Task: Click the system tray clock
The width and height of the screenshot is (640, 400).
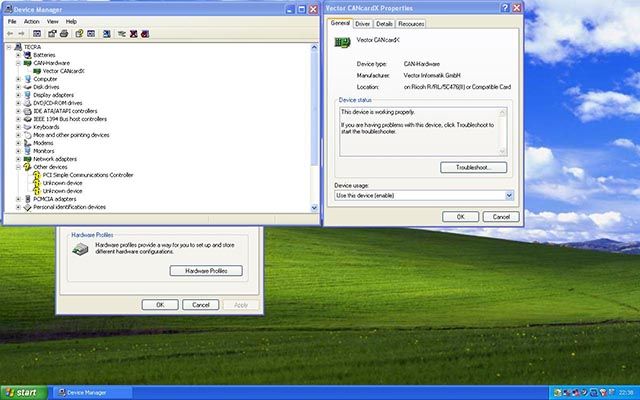Action: 626,393
